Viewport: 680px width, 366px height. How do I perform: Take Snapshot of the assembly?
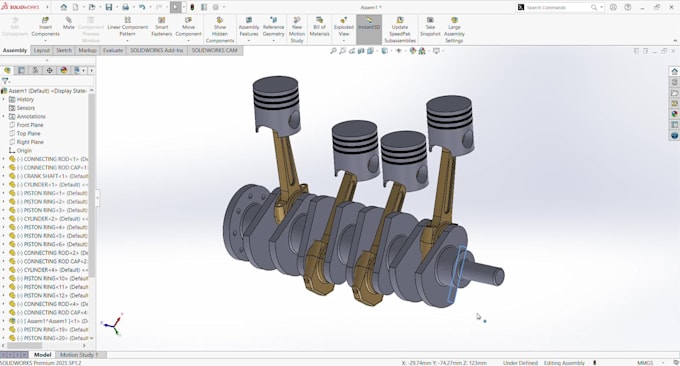click(x=430, y=27)
